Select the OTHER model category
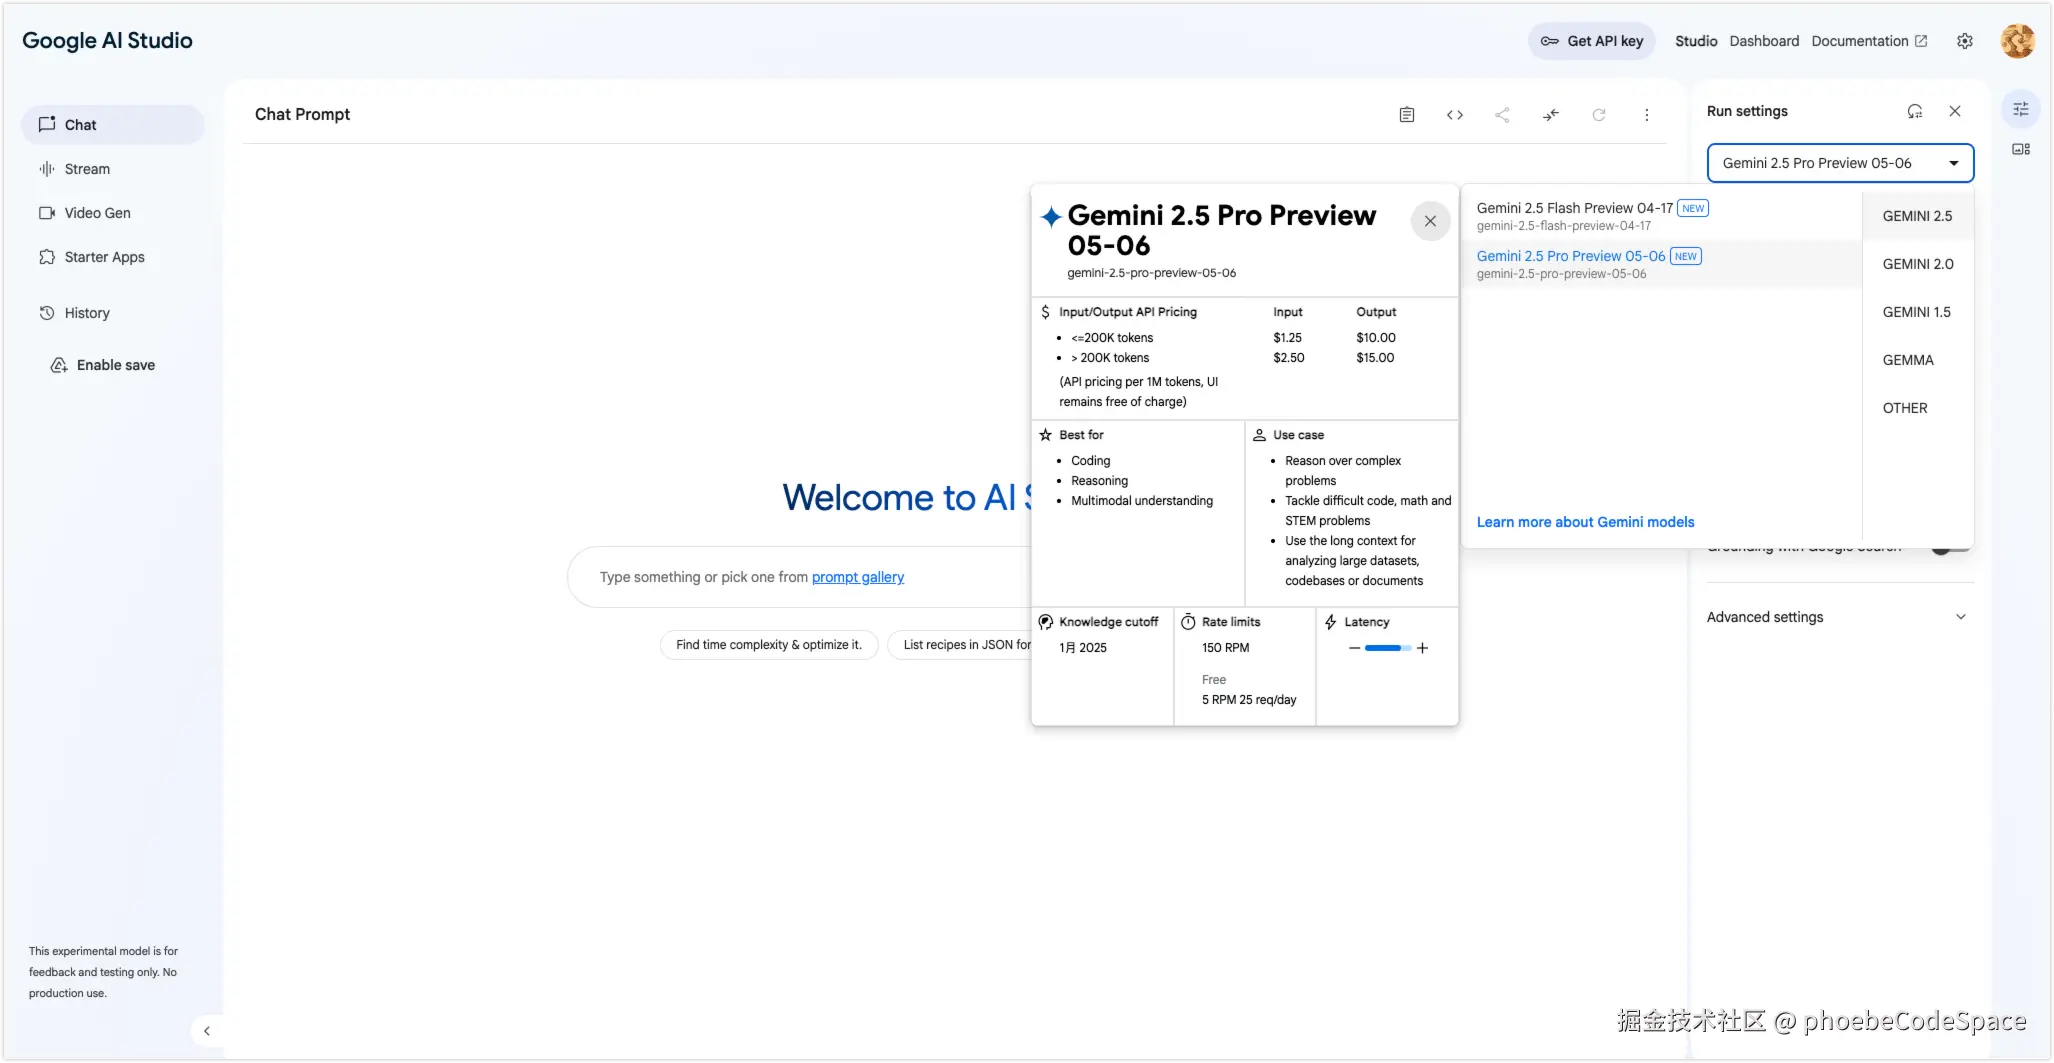This screenshot has width=2054, height=1063. [x=1917, y=408]
